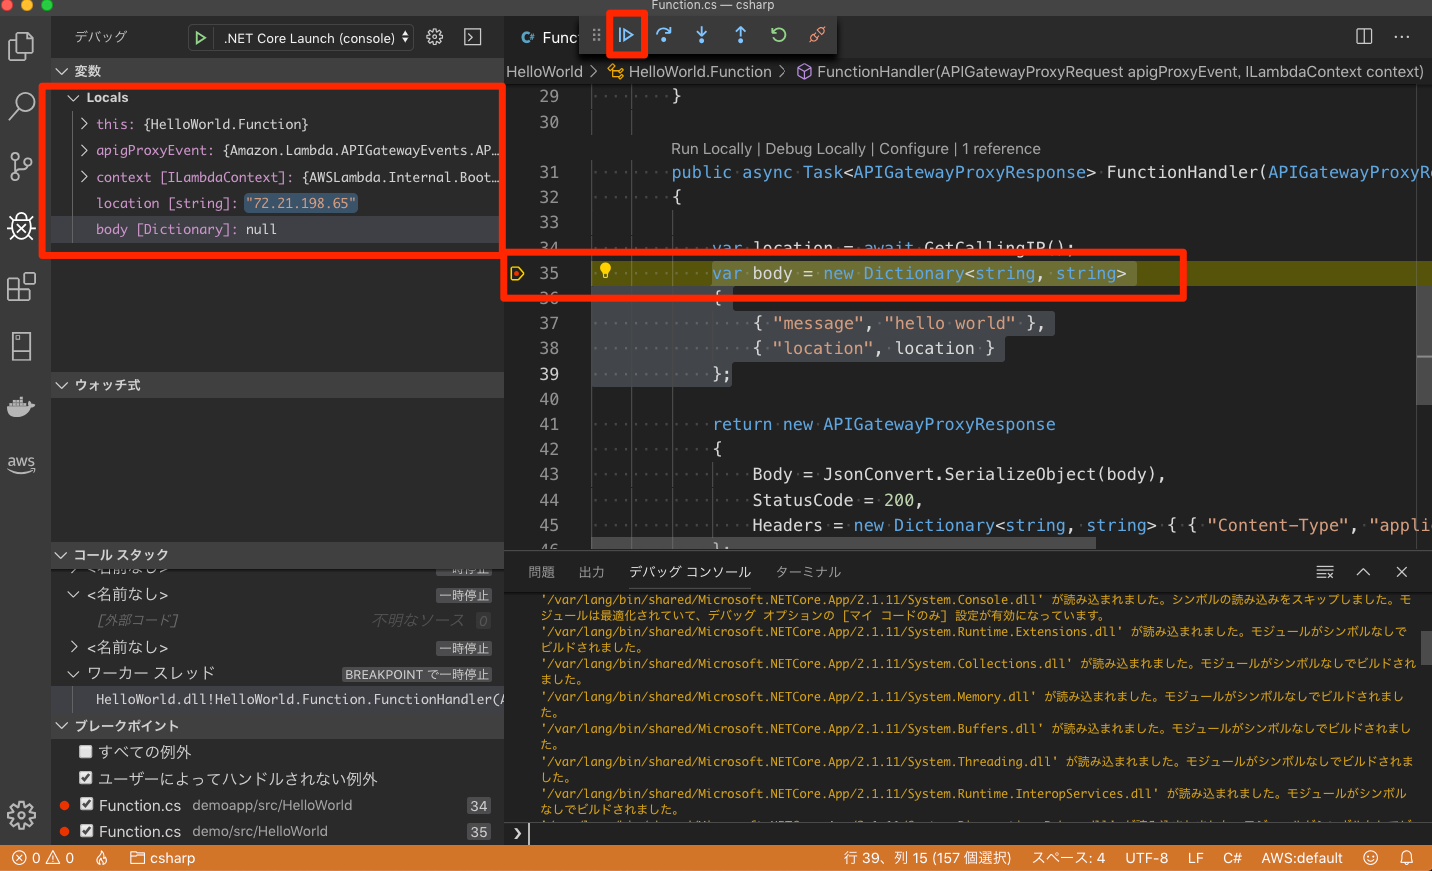1432x871 pixels.
Task: Uncheck the すべての例外 breakpoint checkbox
Action: click(x=86, y=751)
